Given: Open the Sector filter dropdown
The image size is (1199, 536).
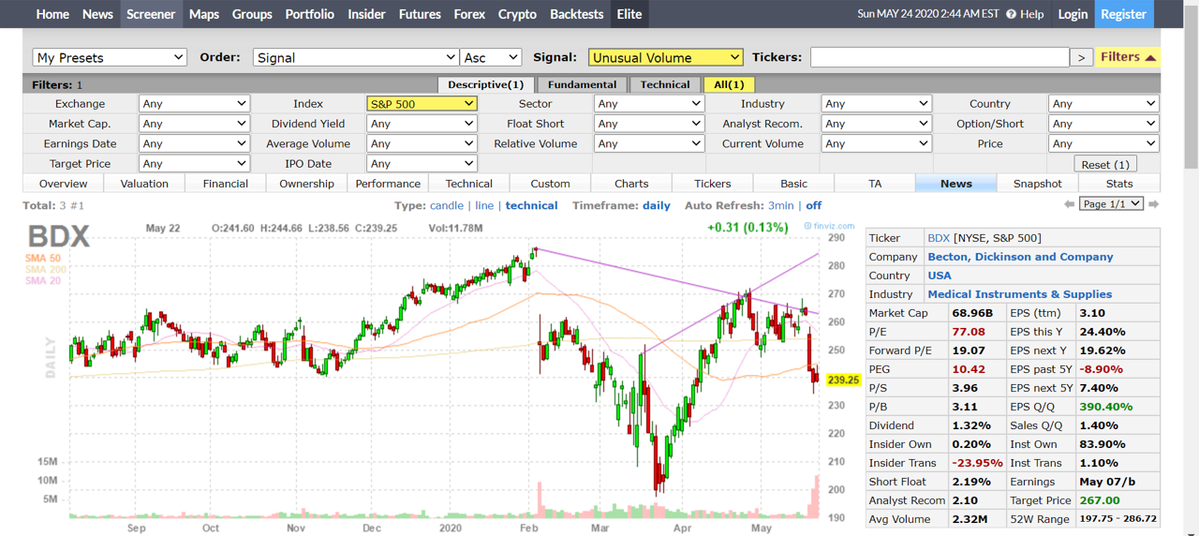Looking at the screenshot, I should (649, 103).
